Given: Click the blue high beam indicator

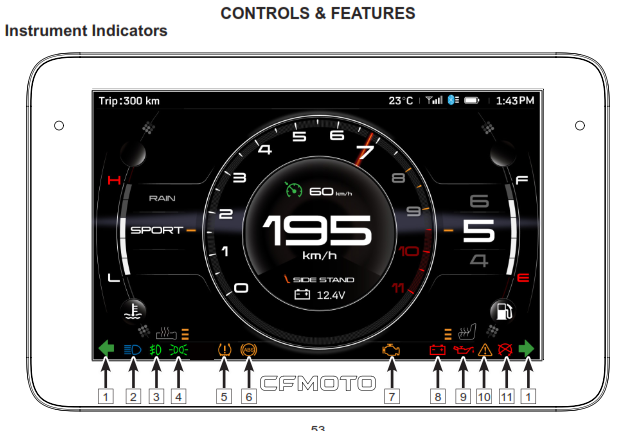Looking at the screenshot, I should click(x=132, y=350).
